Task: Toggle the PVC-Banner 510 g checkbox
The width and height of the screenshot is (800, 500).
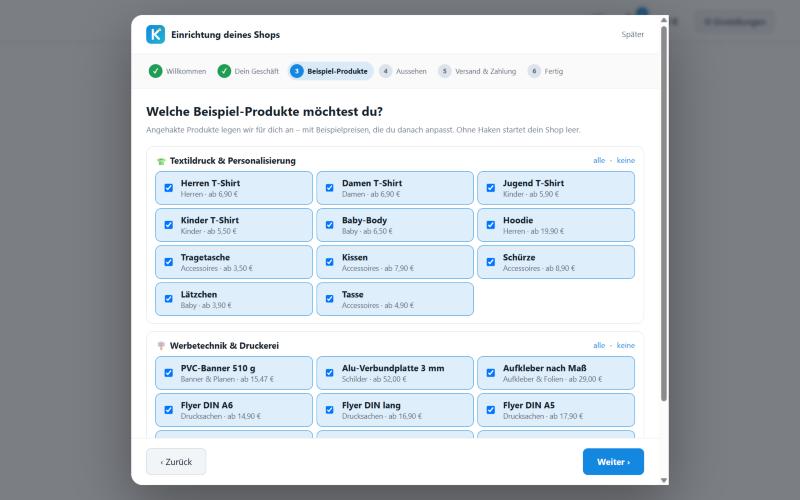Action: [168, 373]
